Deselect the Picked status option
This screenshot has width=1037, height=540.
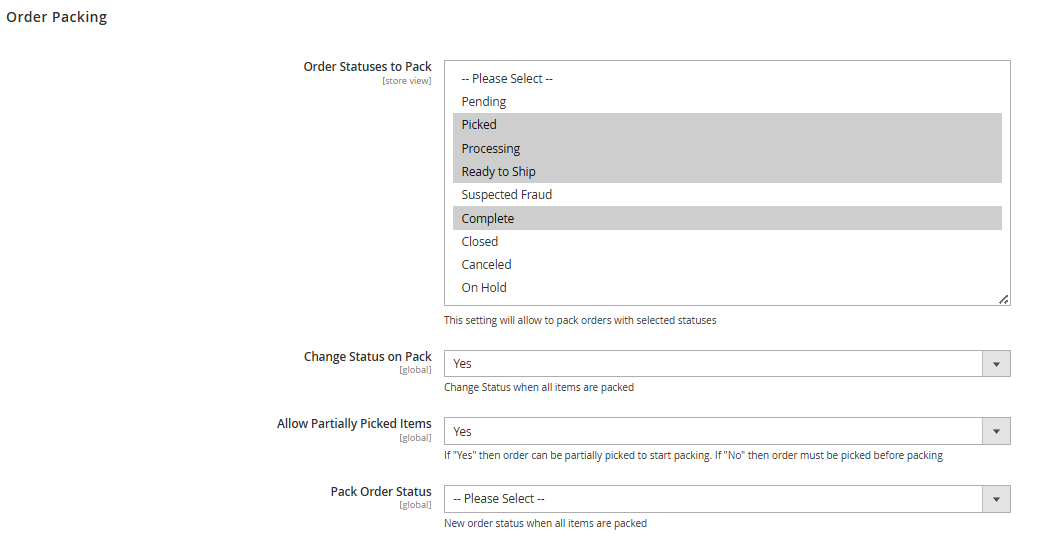pos(479,125)
